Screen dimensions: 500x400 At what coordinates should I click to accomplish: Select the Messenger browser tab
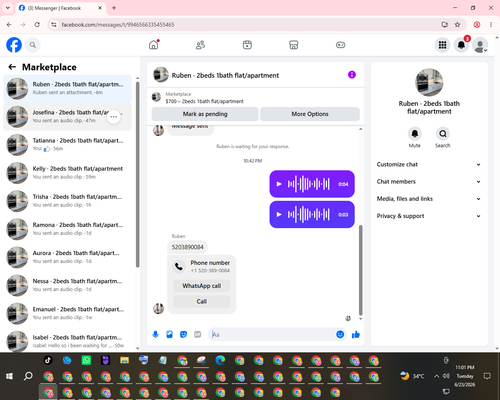(x=61, y=8)
